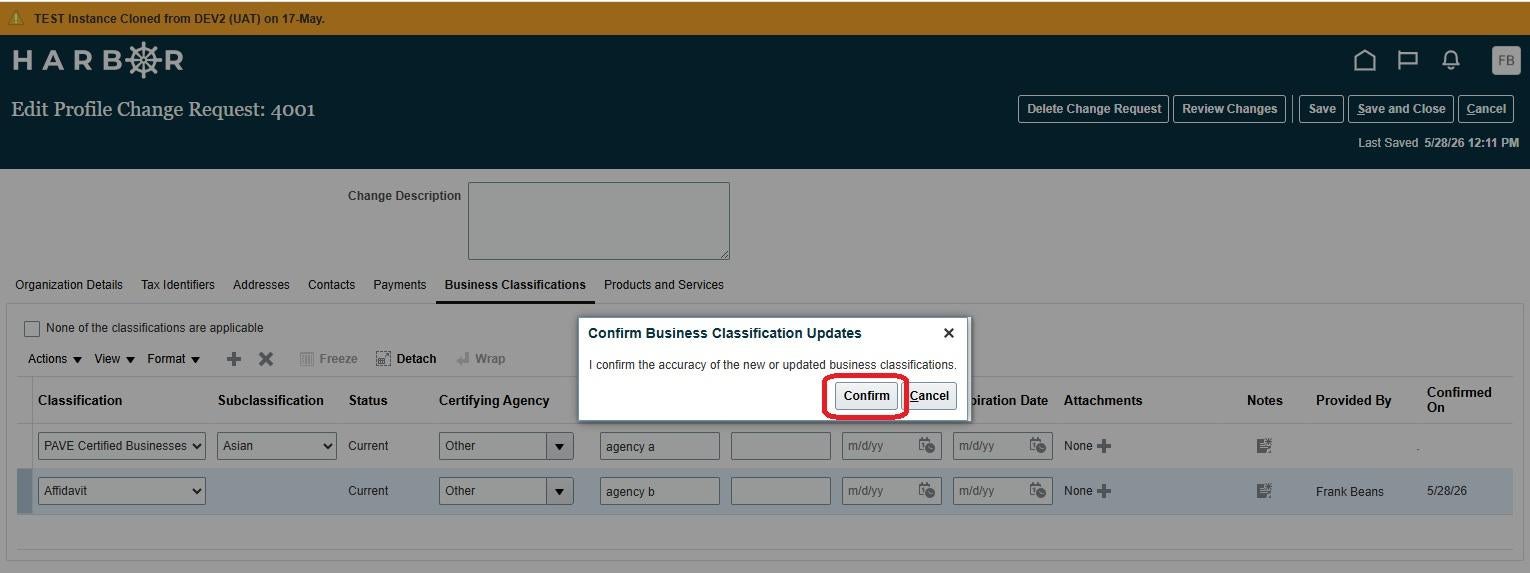
Task: Click Save and Close button
Action: pos(1401,109)
